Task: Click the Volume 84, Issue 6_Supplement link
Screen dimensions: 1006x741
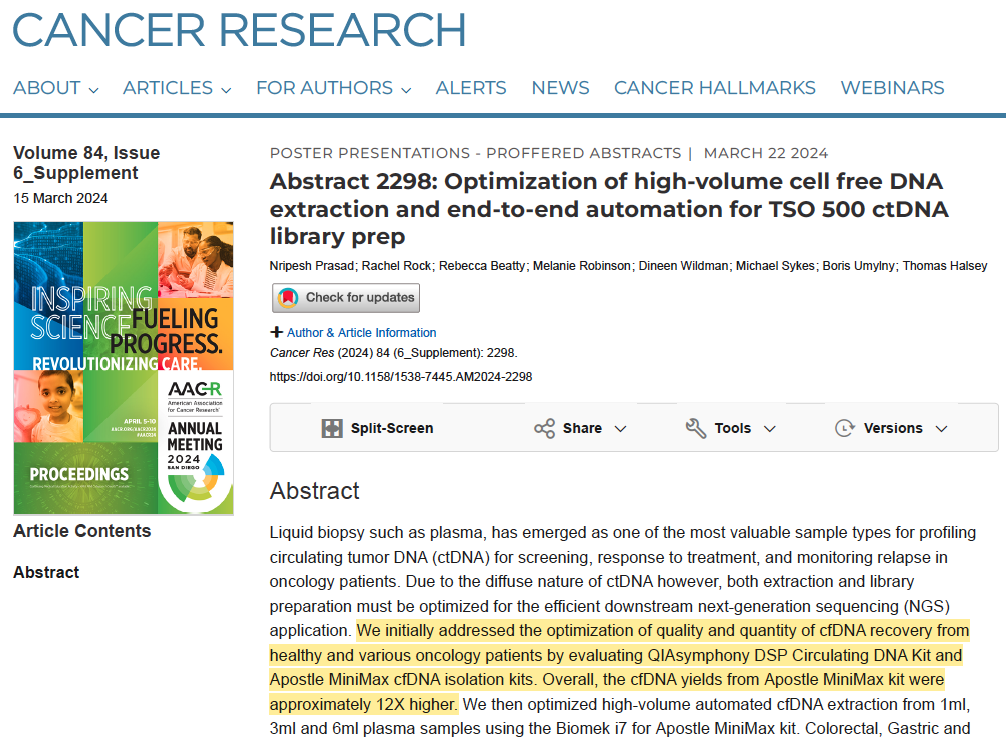Action: tap(86, 163)
